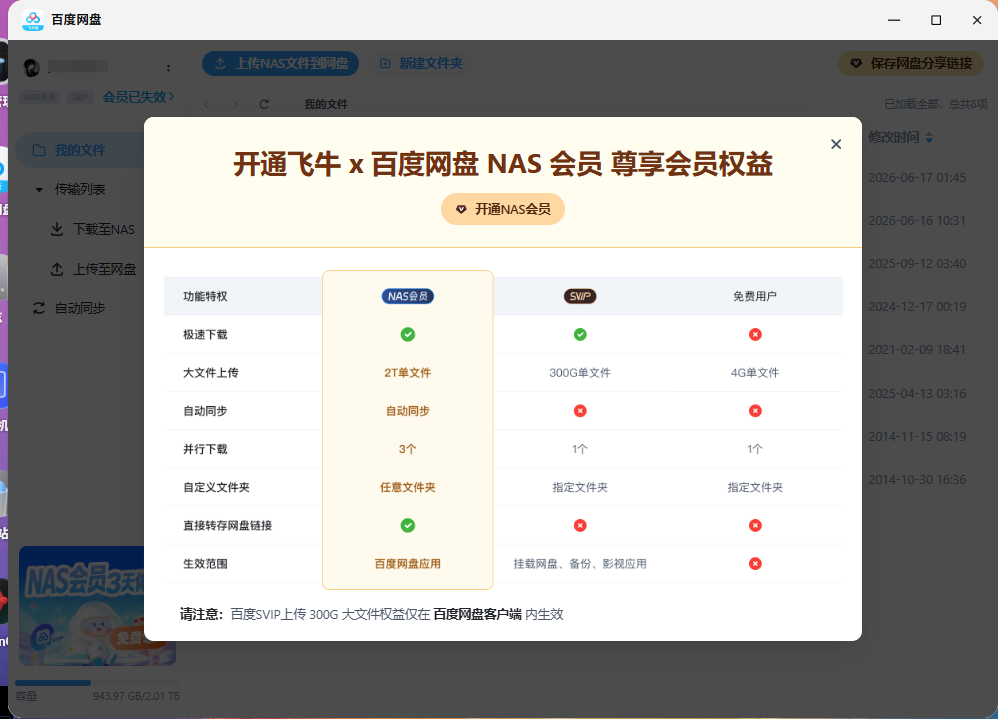
Task: Click the 任意文件夹 cell
Action: 407,487
